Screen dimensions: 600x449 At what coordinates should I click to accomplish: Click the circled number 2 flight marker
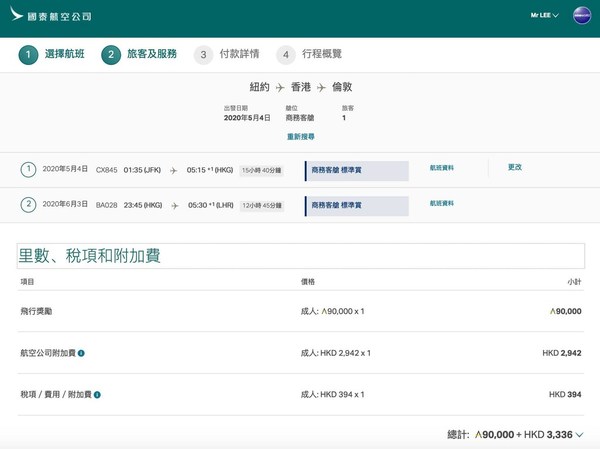click(28, 205)
